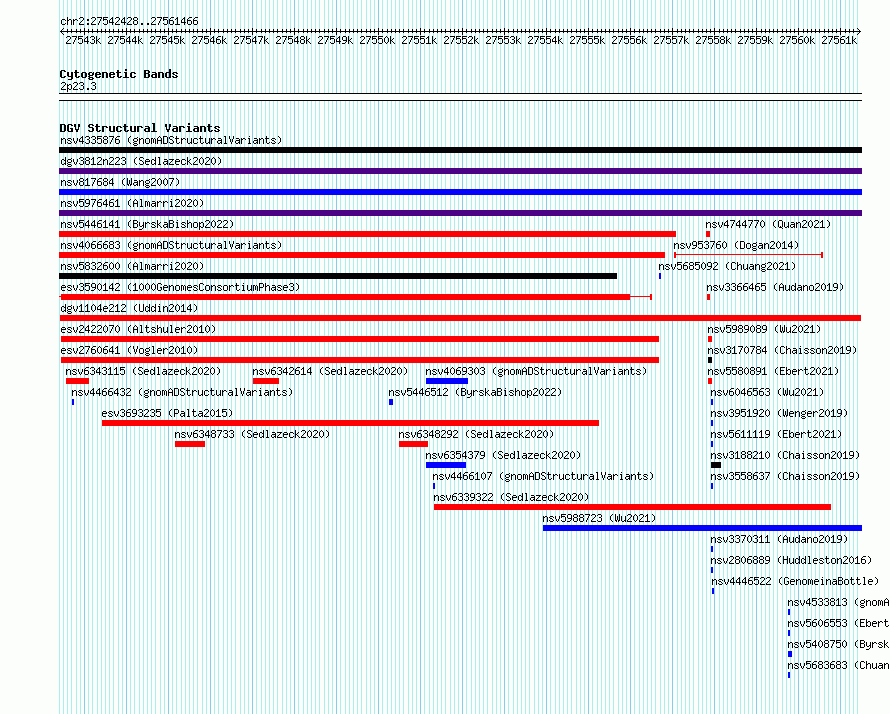This screenshot has width=890, height=714.
Task: Select nsv5989089 (Wu2021) label
Action: [765, 329]
